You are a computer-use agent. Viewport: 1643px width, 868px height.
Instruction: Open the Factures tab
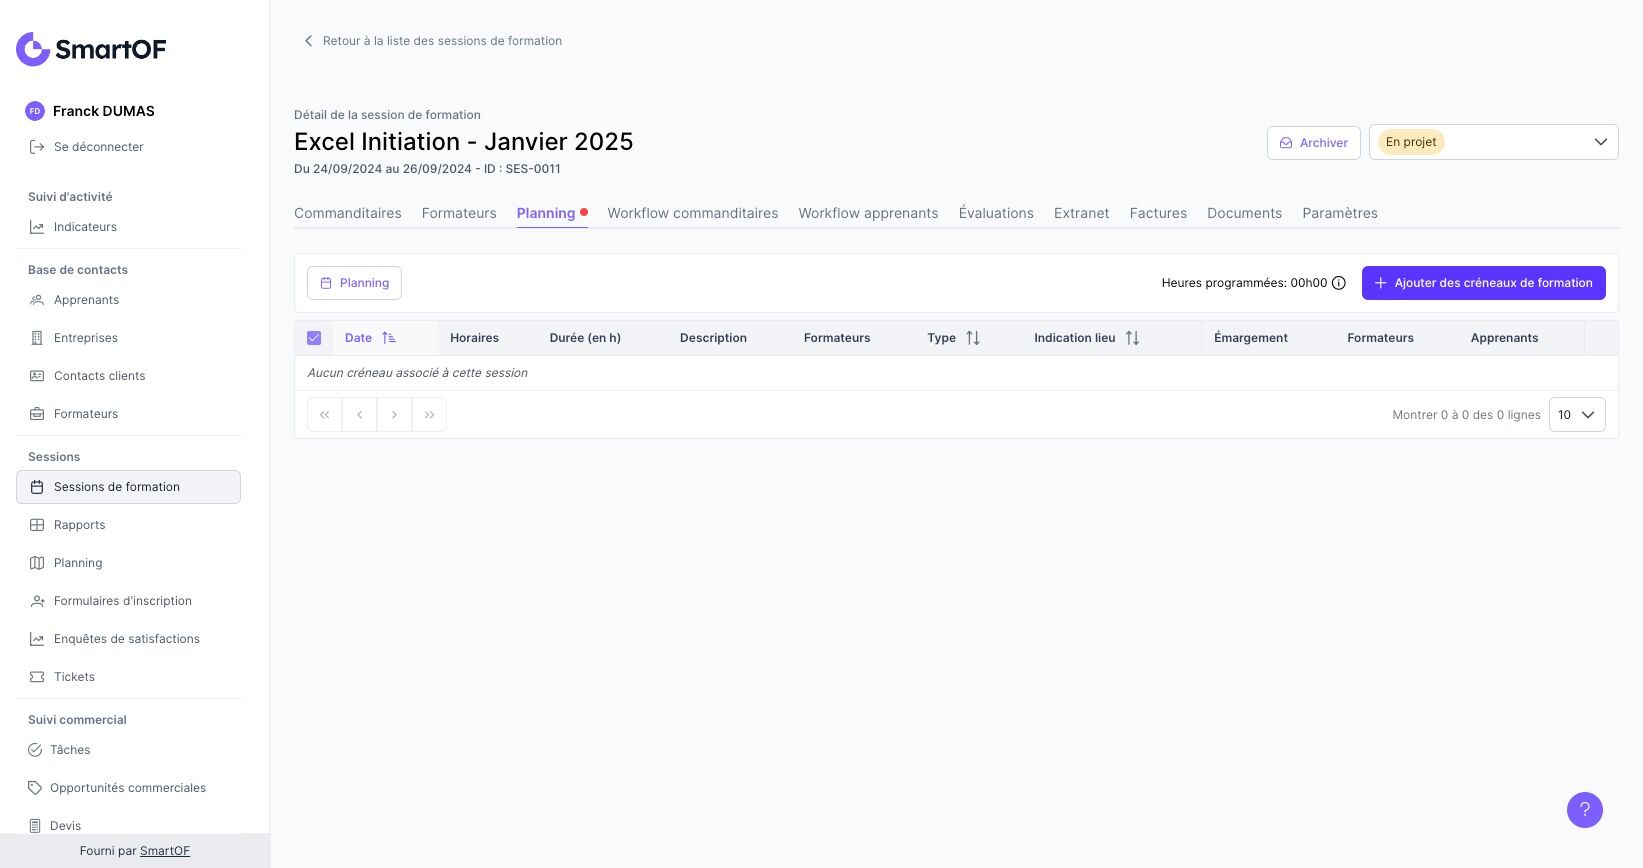pyautogui.click(x=1158, y=213)
